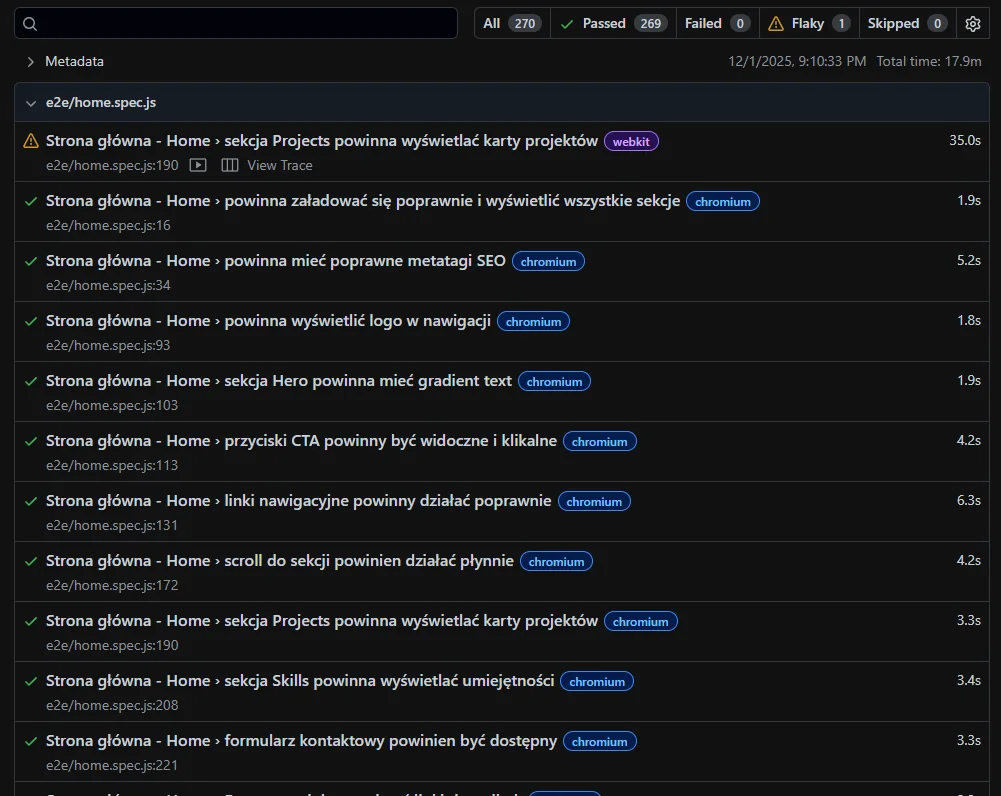Screen dimensions: 1001x796
Task: Click the checkmark of formularz kontaktowy test
Action: tap(31, 741)
